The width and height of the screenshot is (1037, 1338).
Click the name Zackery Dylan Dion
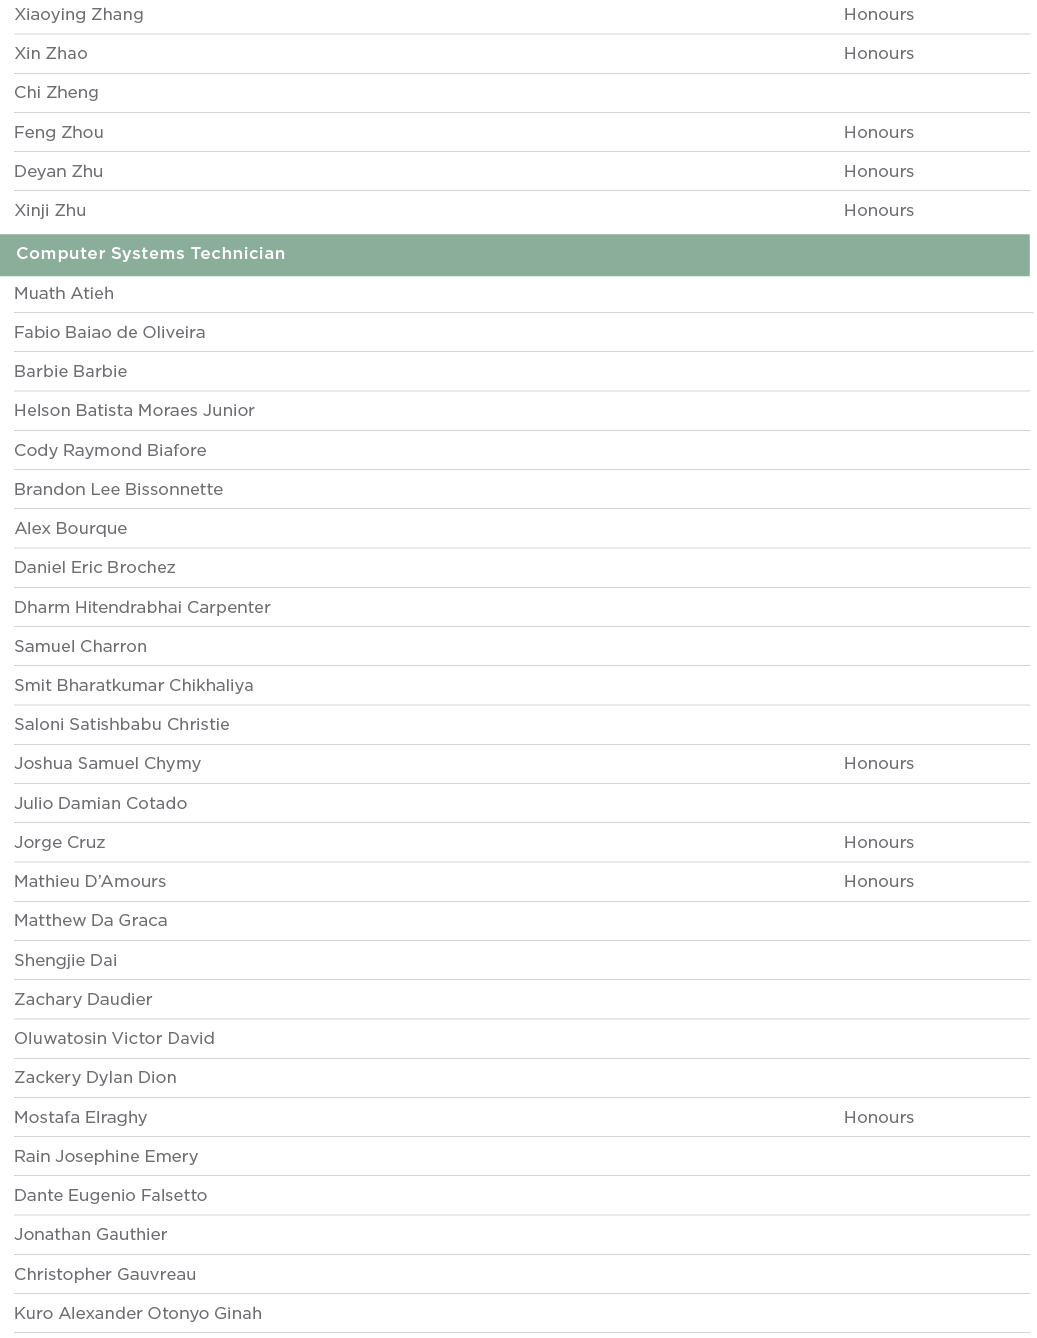coord(95,1077)
